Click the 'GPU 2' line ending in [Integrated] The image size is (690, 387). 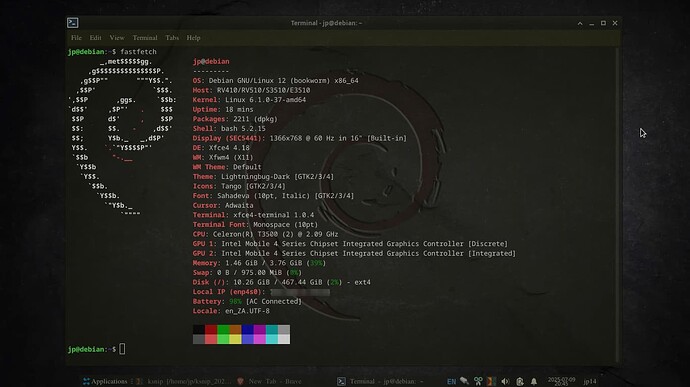pyautogui.click(x=354, y=254)
